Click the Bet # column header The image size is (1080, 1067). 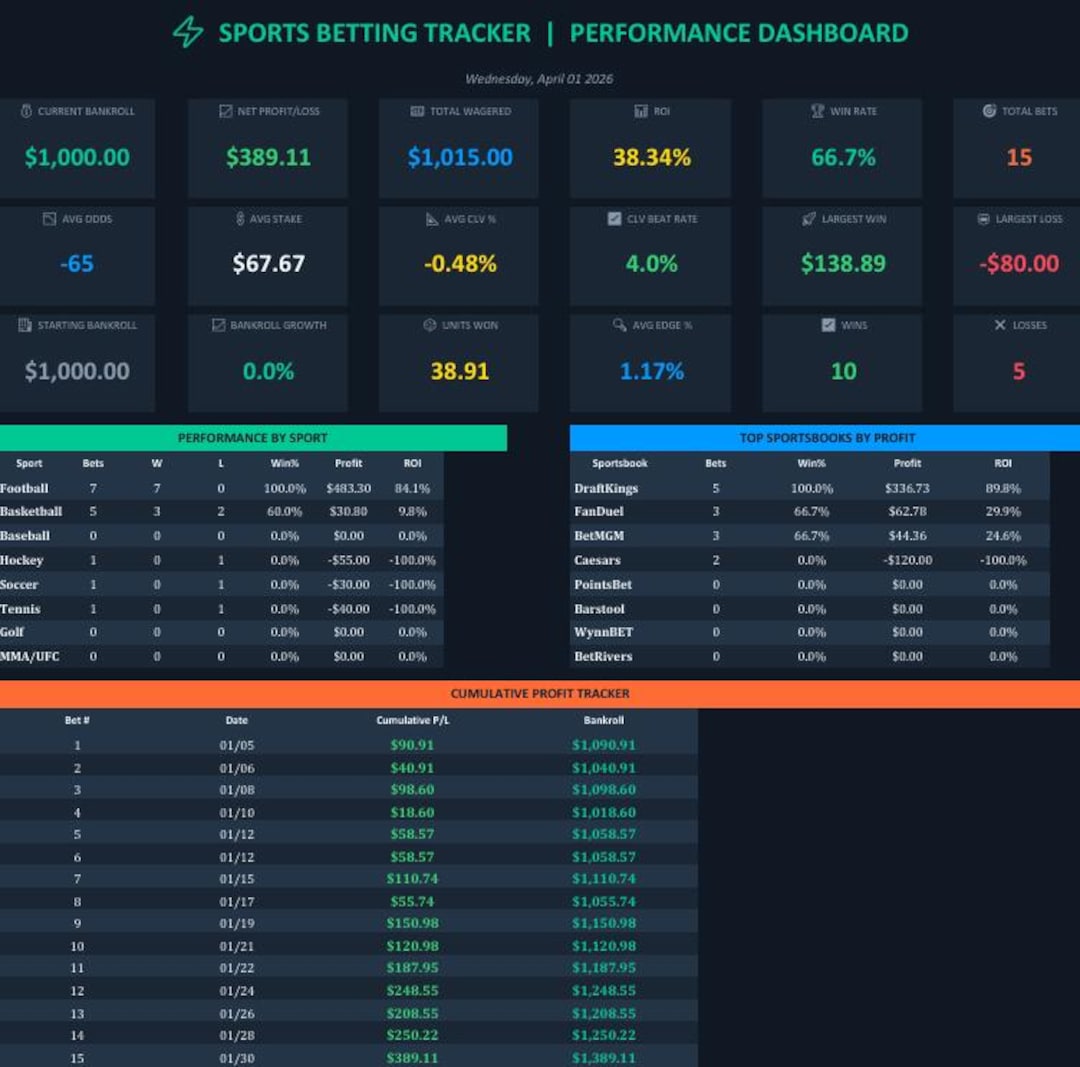(x=77, y=721)
